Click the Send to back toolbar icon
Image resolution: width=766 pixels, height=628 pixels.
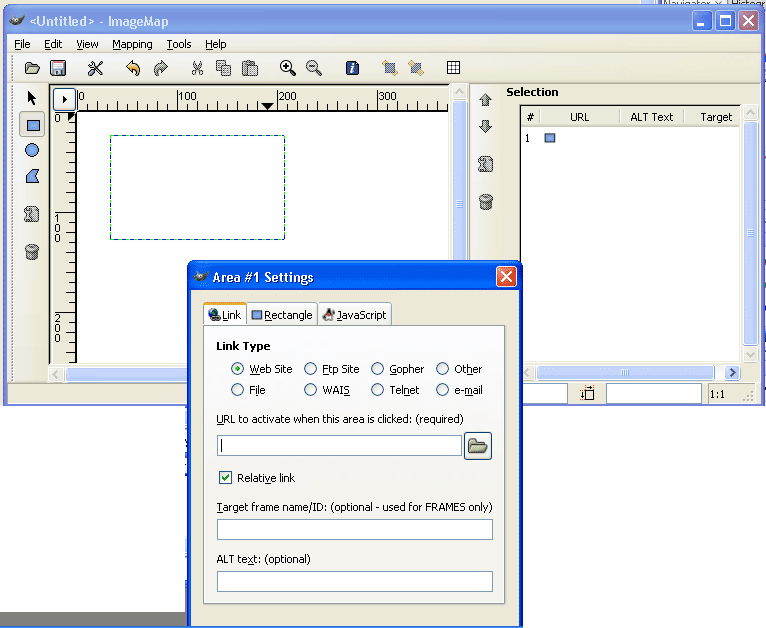point(416,68)
